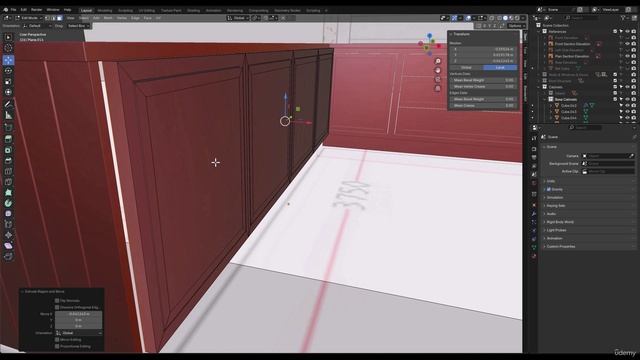Open the Render menu
Screen dimensions: 640x360
(37, 10)
